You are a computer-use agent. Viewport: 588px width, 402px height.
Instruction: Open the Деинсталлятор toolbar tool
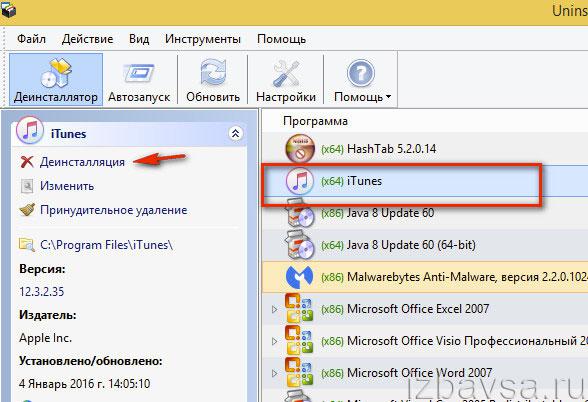point(56,79)
